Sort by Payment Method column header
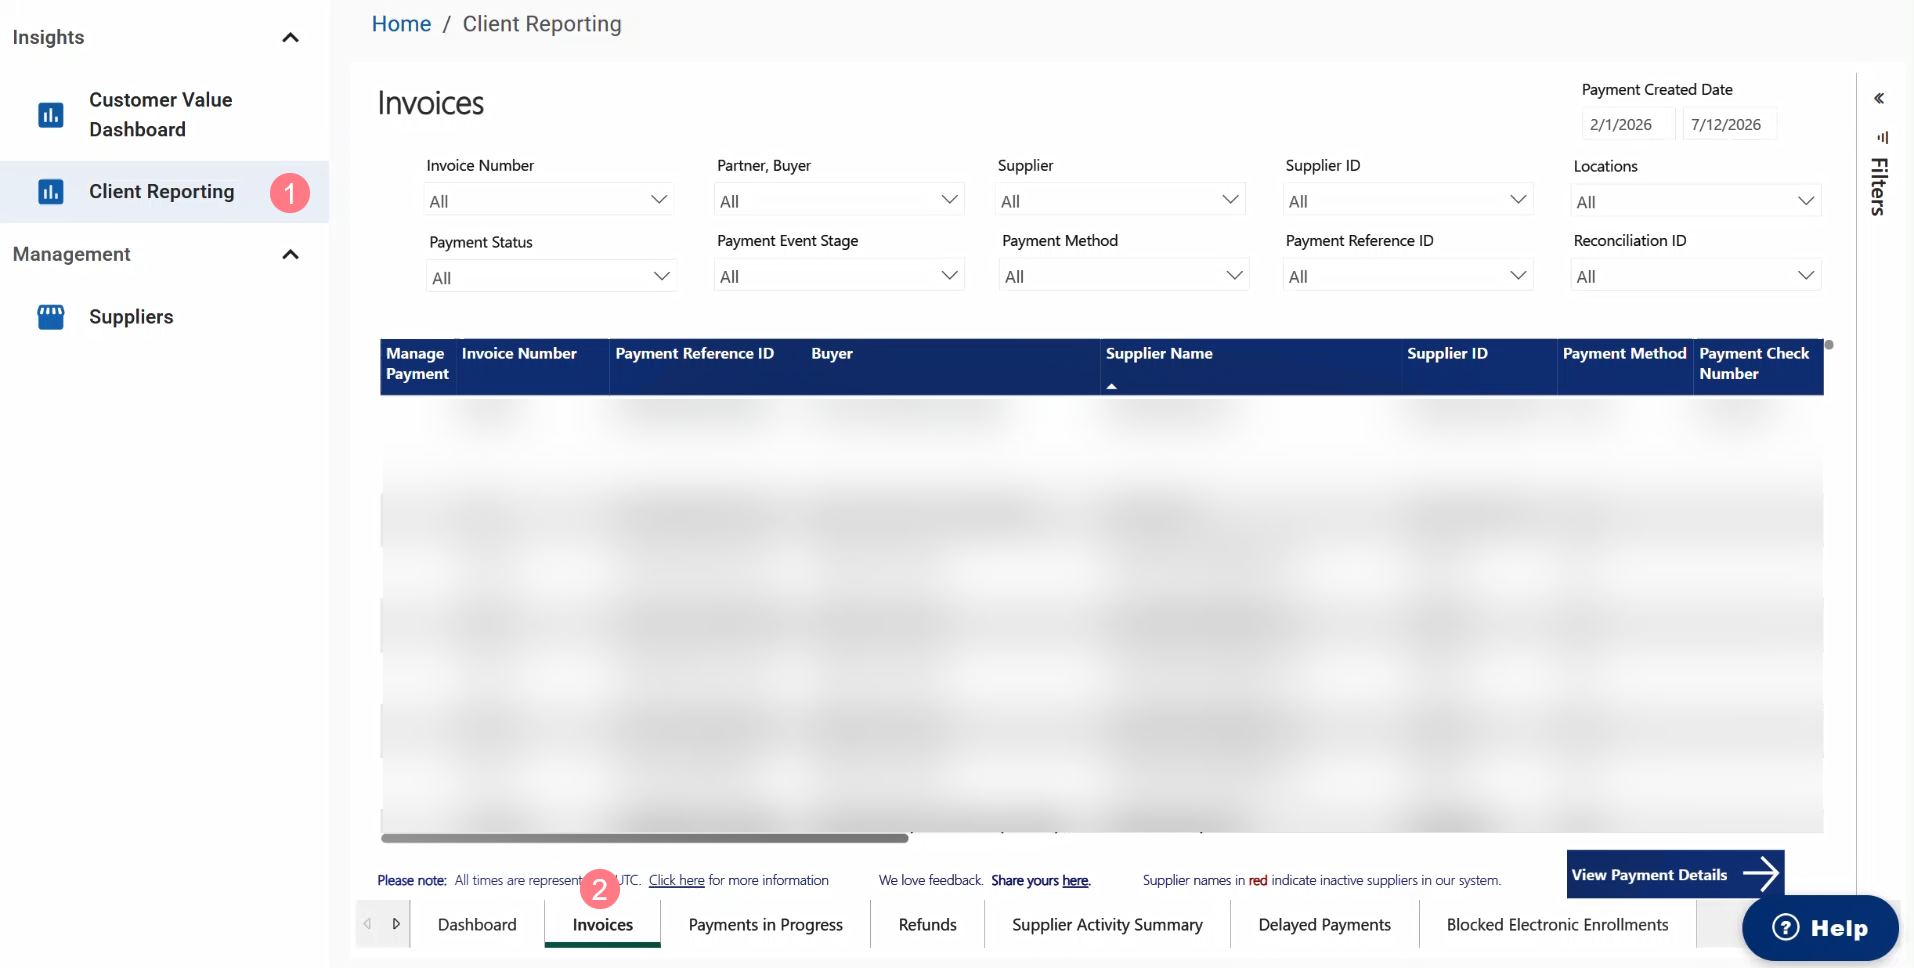The width and height of the screenshot is (1914, 968). [x=1624, y=354]
